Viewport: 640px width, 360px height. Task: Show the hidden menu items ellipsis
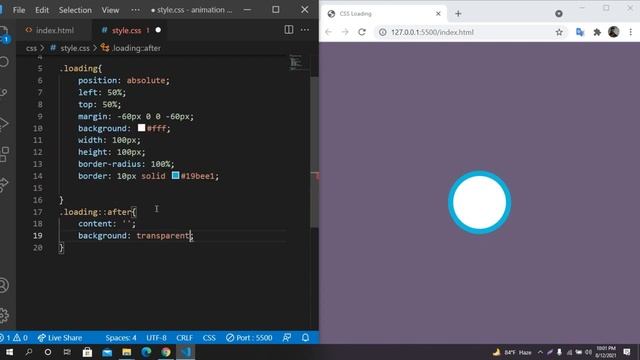coord(136,10)
